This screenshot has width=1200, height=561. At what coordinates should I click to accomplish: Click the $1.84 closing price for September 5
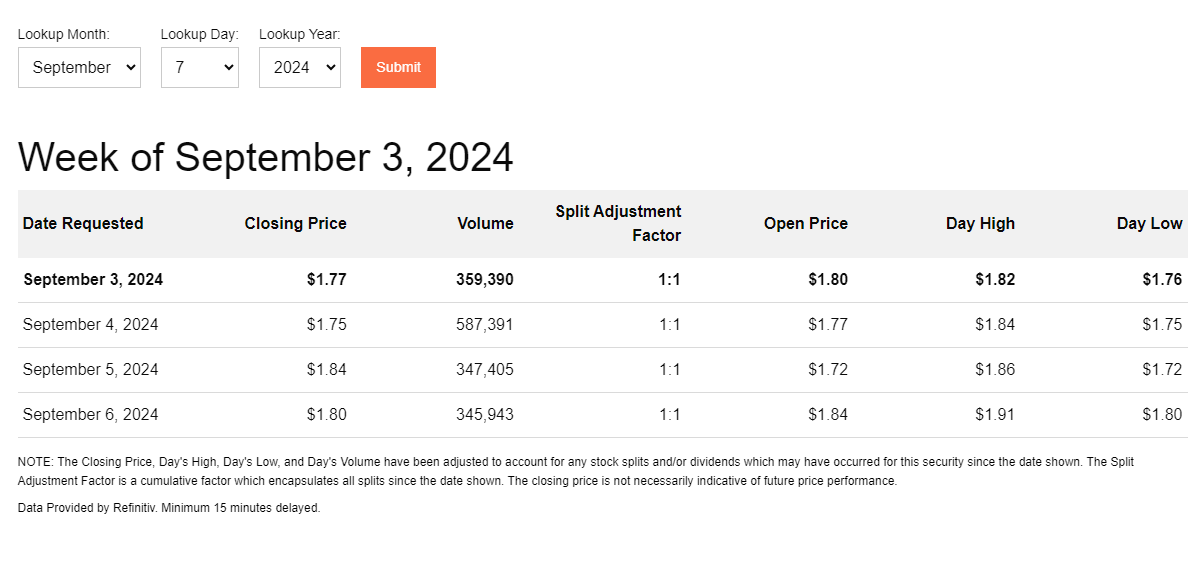[327, 369]
